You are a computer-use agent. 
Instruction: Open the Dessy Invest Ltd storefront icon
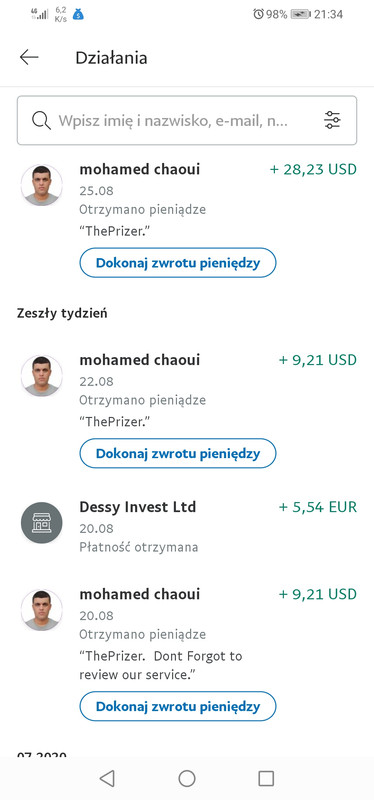point(42,523)
